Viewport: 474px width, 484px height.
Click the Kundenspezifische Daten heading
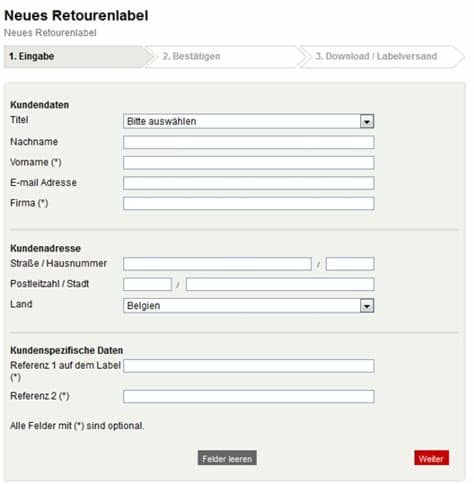click(67, 350)
